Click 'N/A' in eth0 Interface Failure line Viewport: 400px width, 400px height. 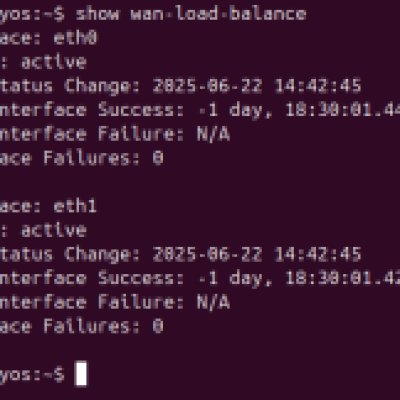pos(213,134)
